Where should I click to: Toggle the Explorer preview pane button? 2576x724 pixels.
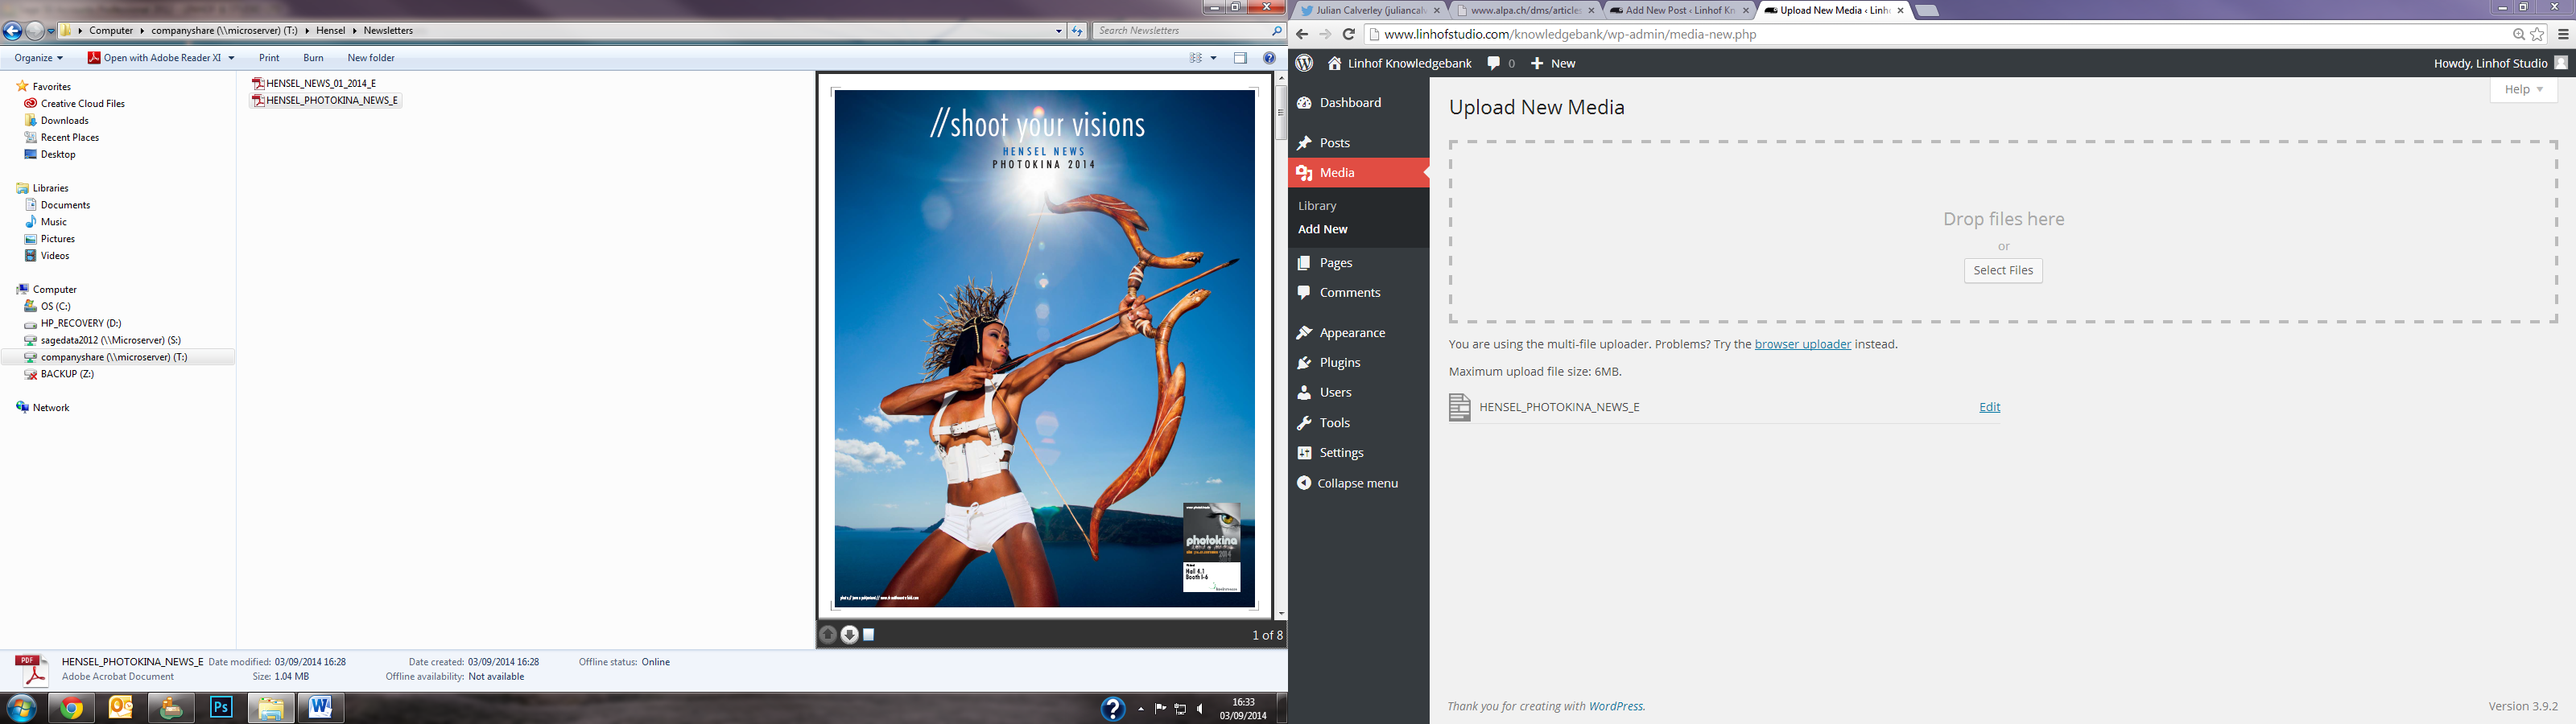[x=1240, y=58]
